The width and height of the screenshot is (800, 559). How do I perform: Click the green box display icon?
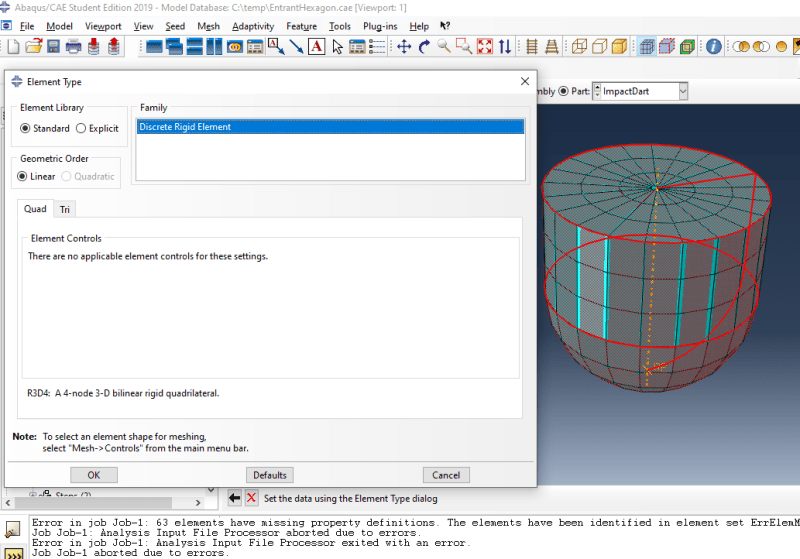tap(687, 47)
